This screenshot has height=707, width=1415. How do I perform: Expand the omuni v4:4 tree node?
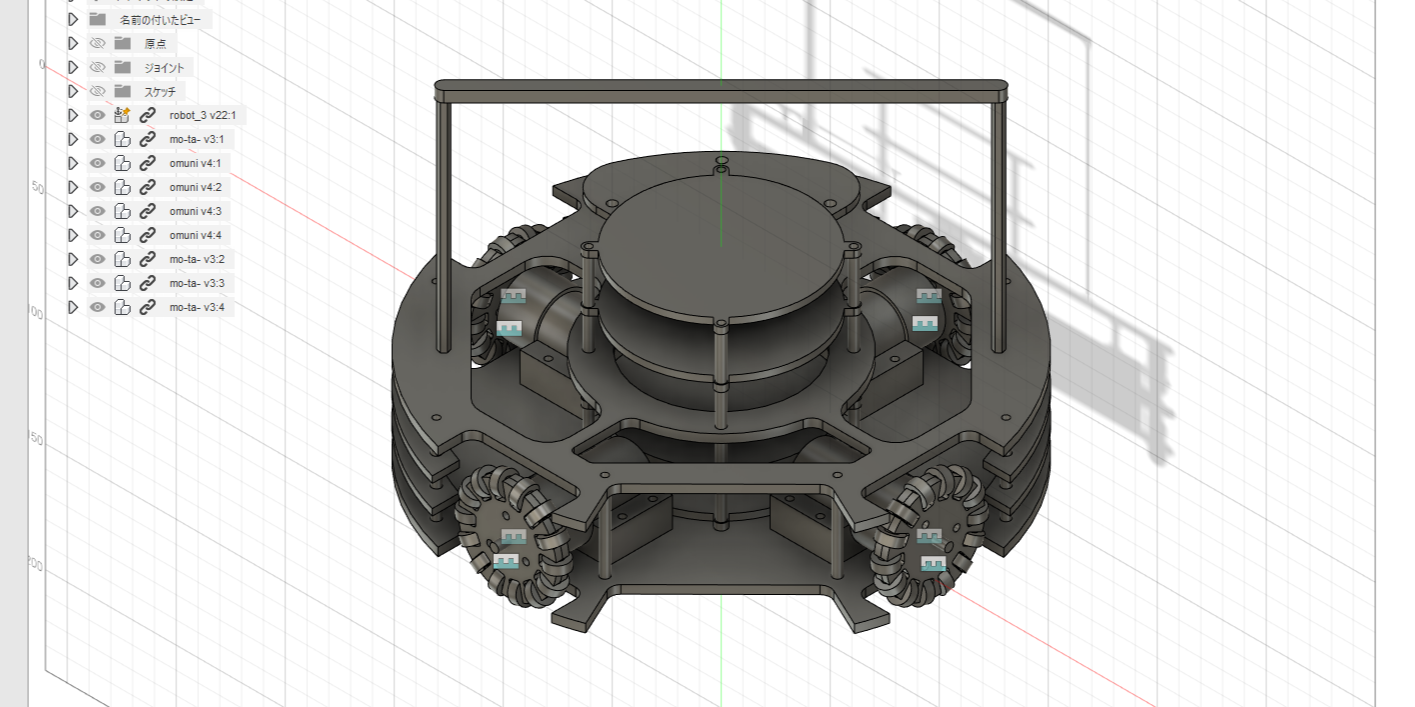[x=73, y=235]
